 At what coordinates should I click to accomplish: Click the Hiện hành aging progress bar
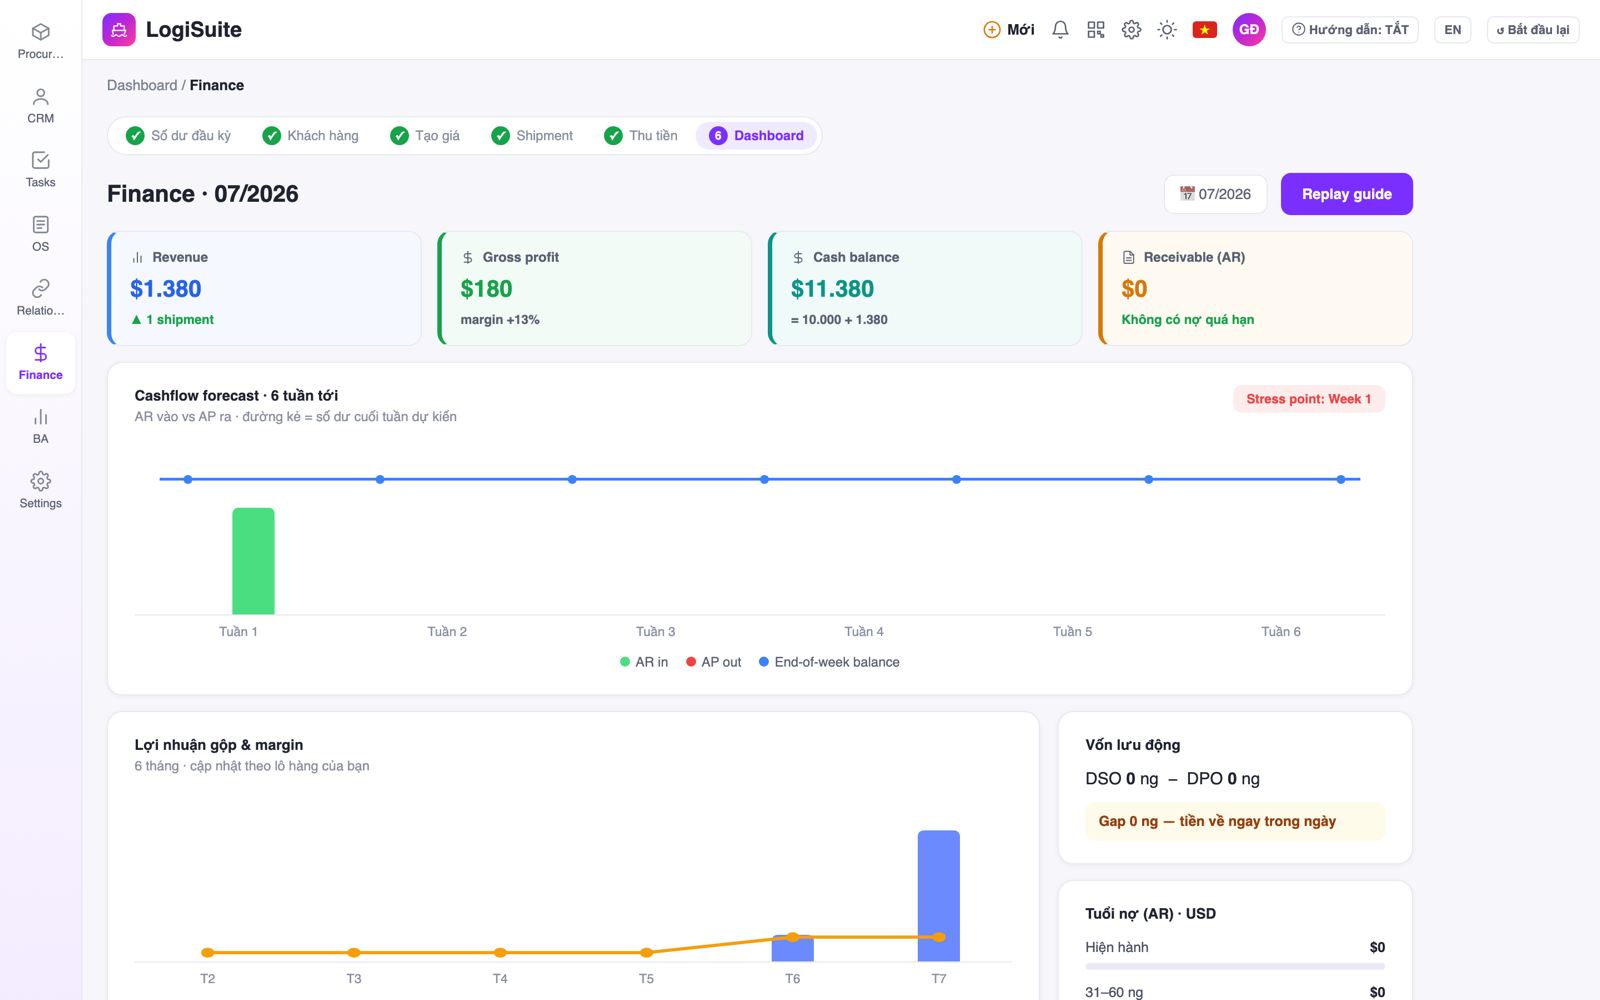point(1235,967)
